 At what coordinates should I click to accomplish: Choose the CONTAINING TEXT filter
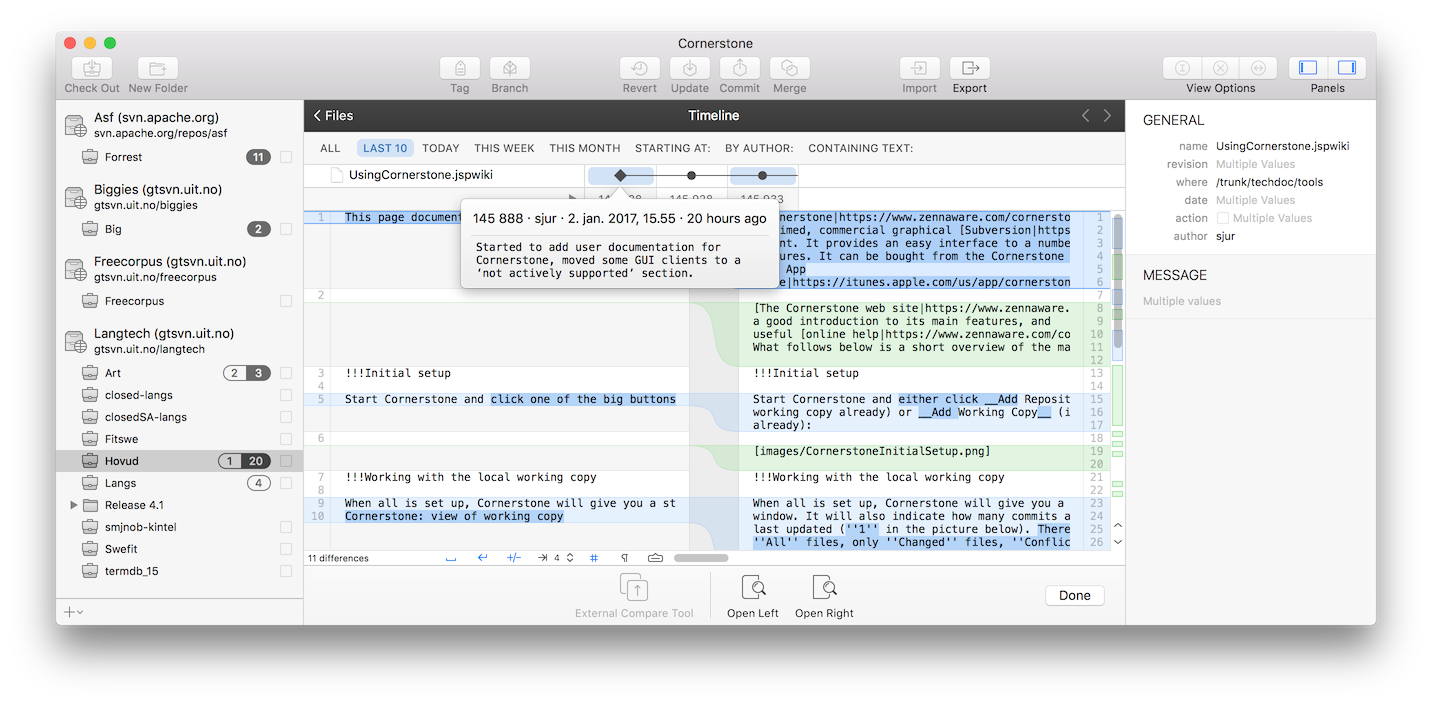point(860,148)
